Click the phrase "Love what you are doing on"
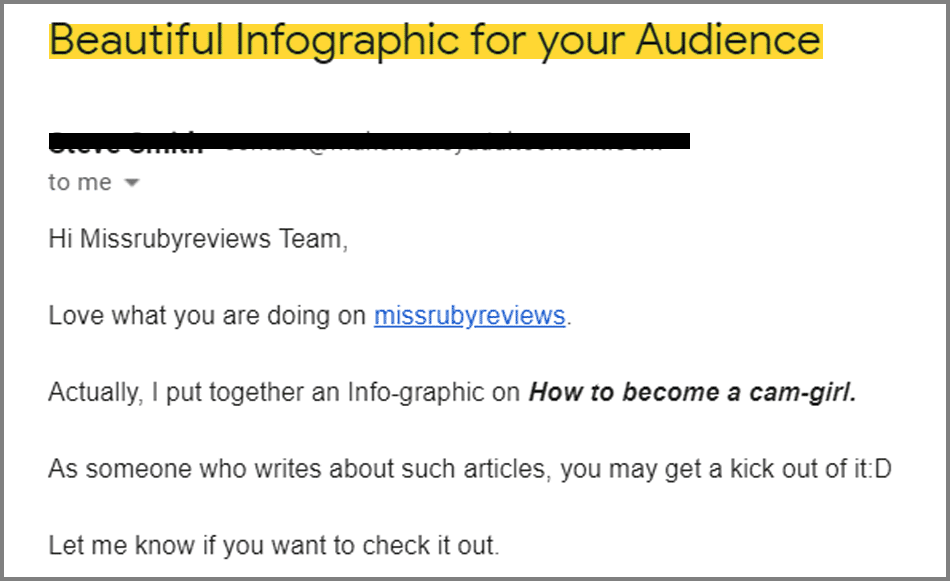The height and width of the screenshot is (581, 950). 207,316
